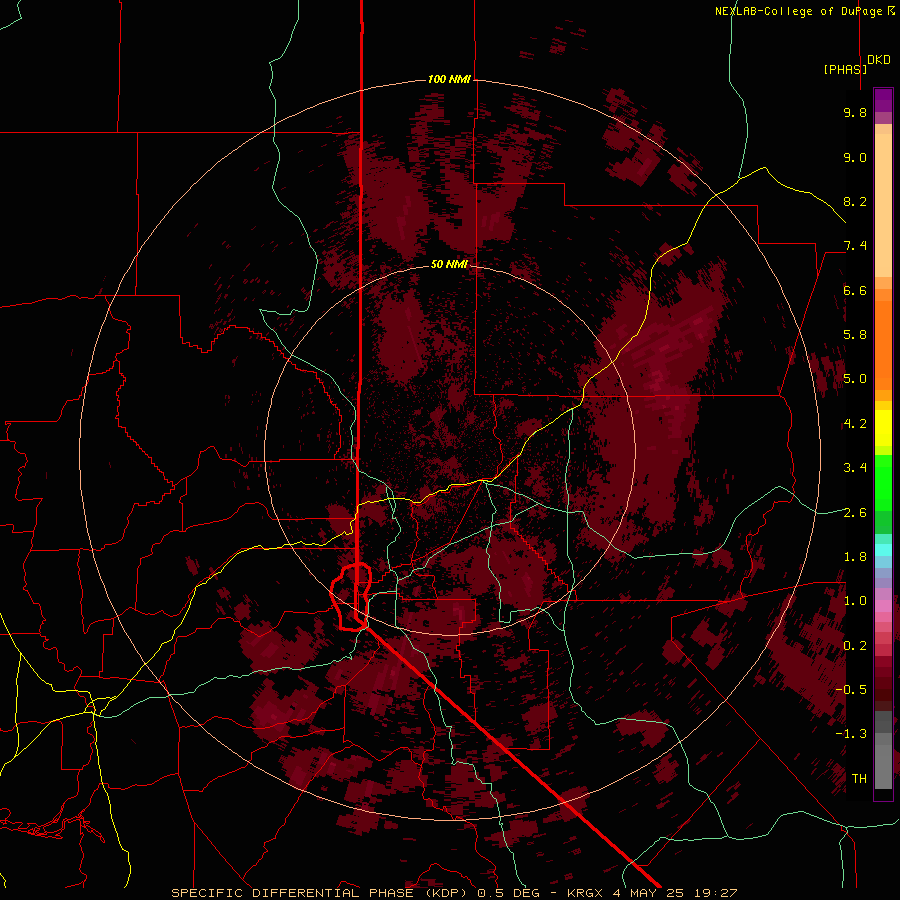Click the 5.8 value on the color scale
Viewport: 900px width, 900px height.
pyautogui.click(x=855, y=335)
